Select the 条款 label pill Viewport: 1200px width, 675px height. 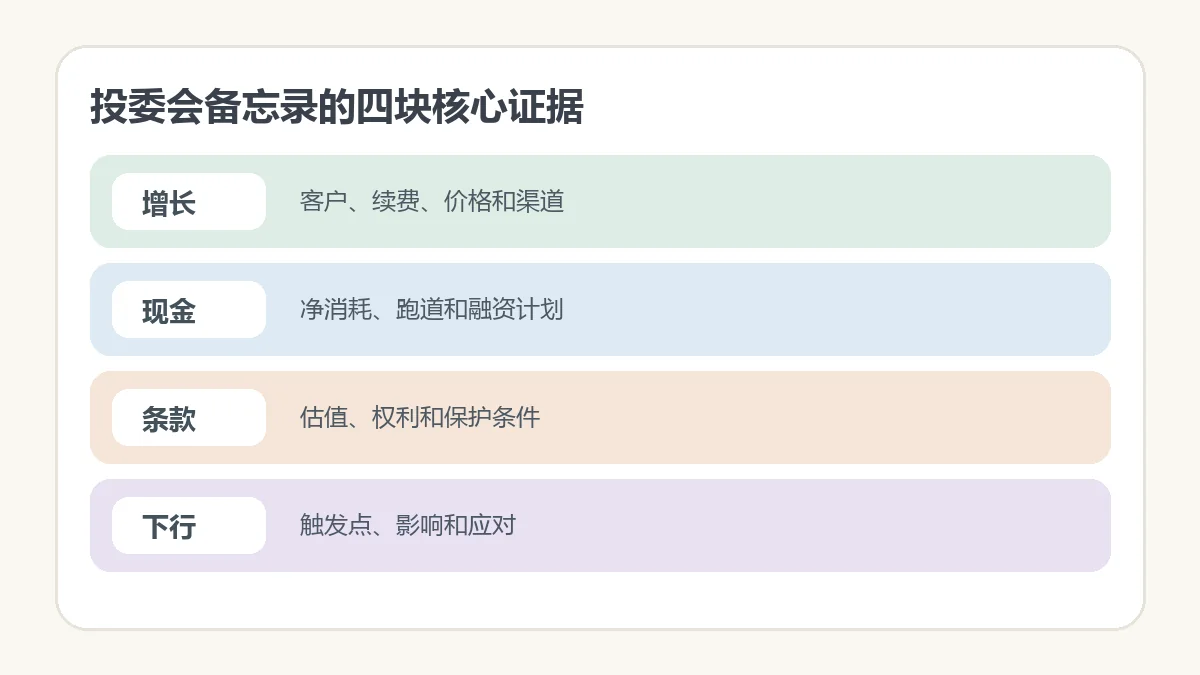point(189,418)
